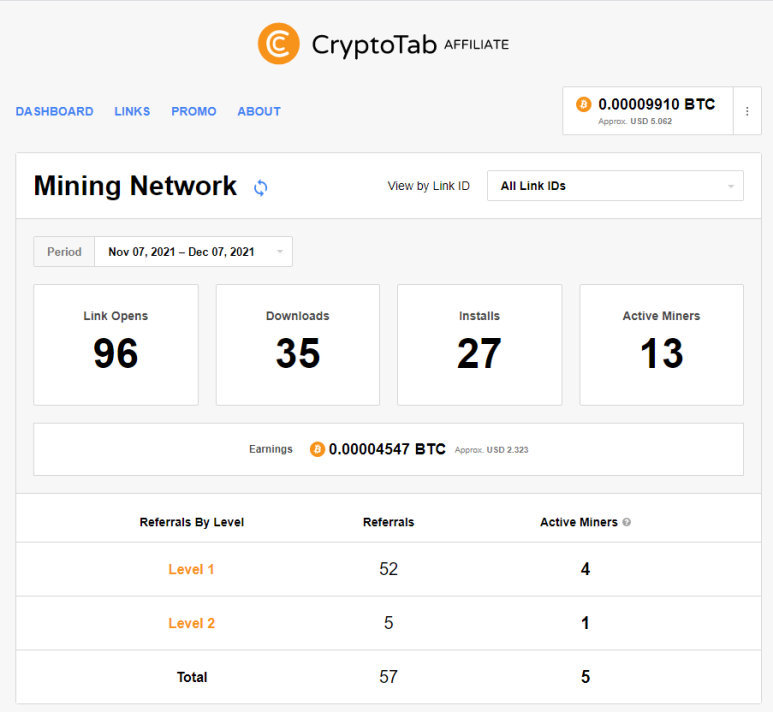The height and width of the screenshot is (712, 773).
Task: Select the Installs 27 card
Action: coord(480,345)
